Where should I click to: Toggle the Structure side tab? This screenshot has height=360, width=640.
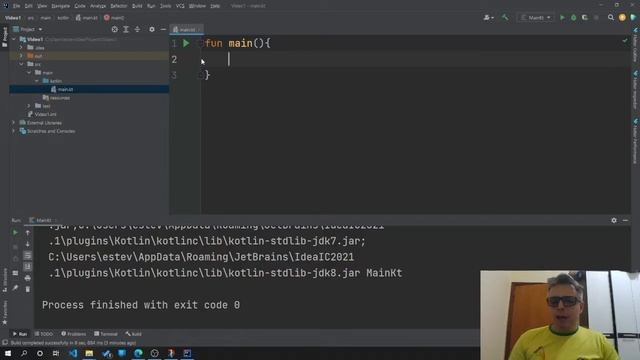[x=4, y=280]
